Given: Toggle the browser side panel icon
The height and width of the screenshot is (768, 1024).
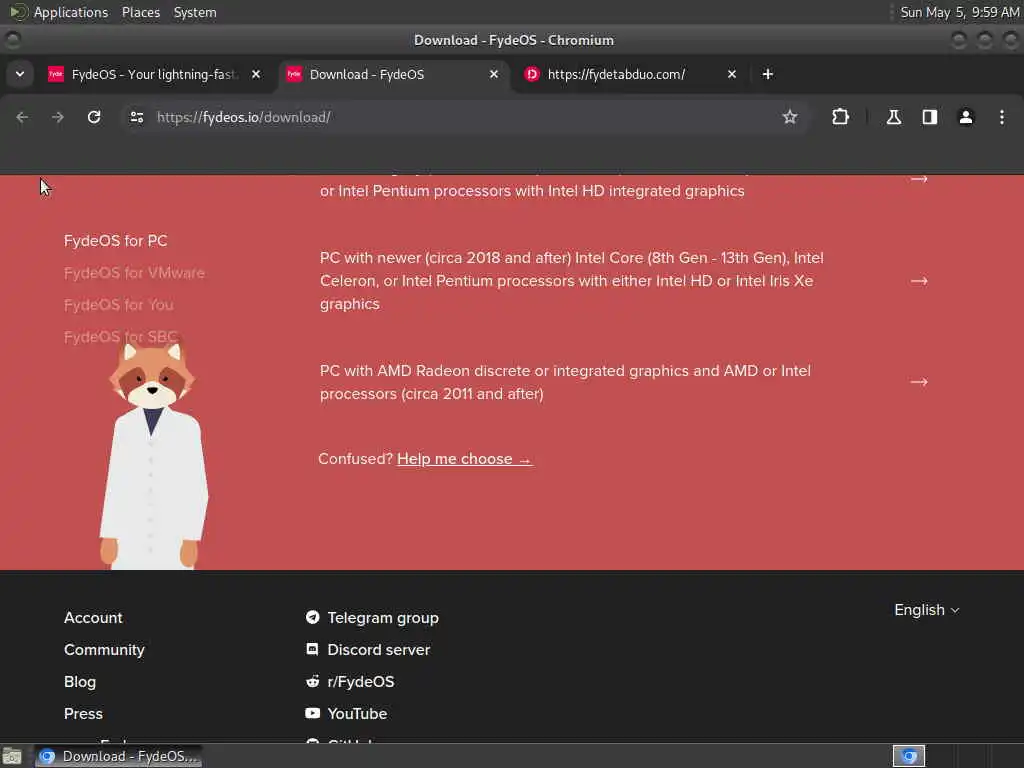Looking at the screenshot, I should coord(929,117).
